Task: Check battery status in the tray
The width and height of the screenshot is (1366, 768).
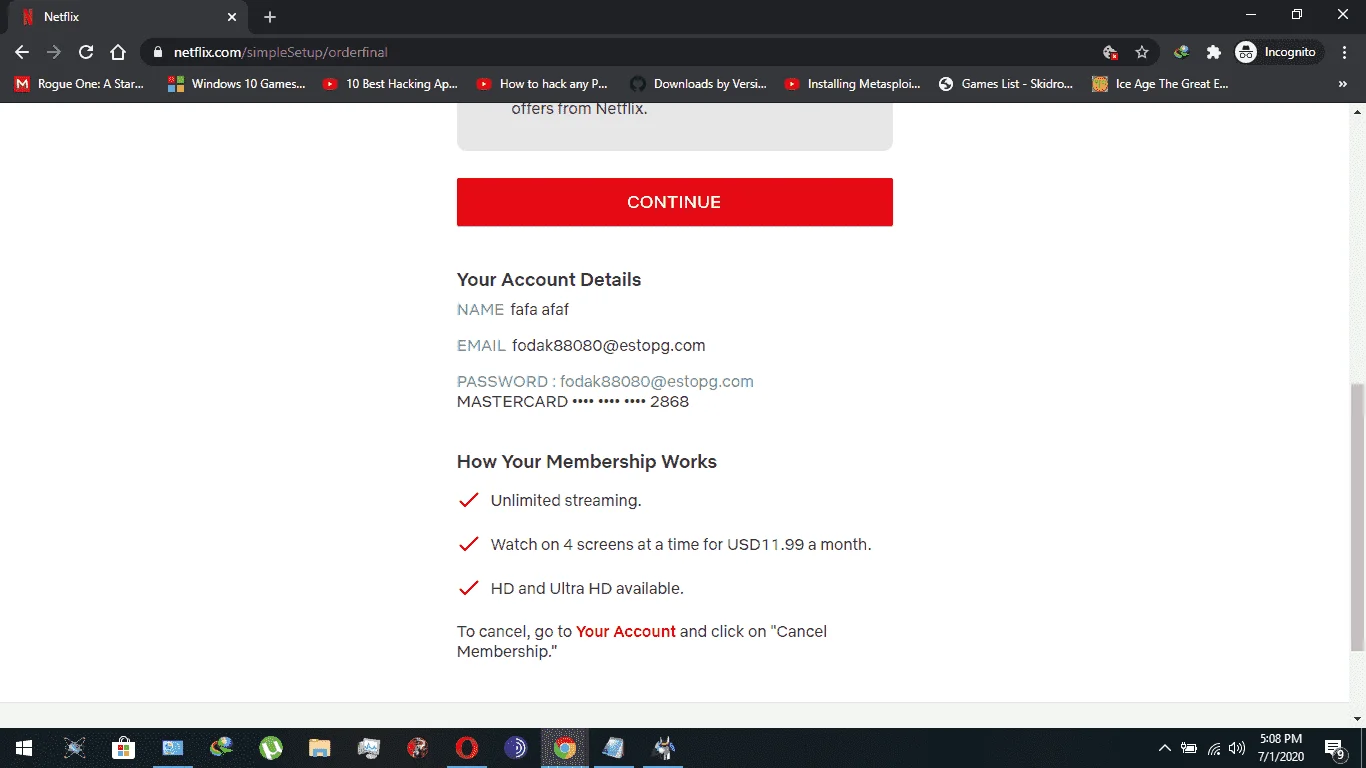Action: point(1189,748)
